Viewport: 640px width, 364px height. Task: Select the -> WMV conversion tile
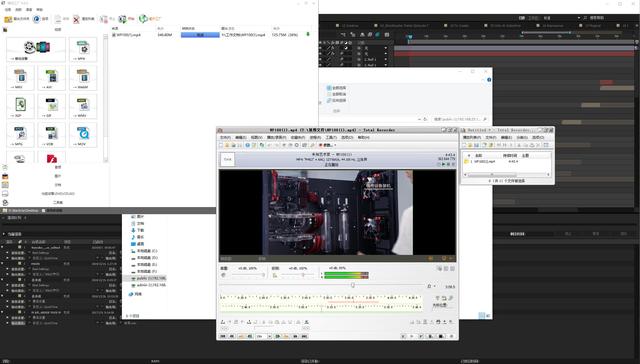tap(83, 107)
